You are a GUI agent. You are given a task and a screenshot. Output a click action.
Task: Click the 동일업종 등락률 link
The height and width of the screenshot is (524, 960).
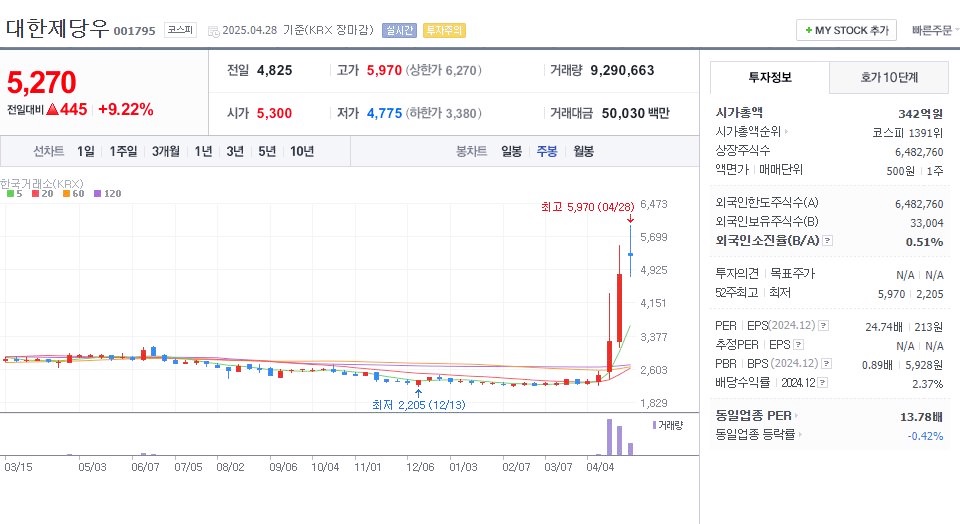click(x=756, y=435)
